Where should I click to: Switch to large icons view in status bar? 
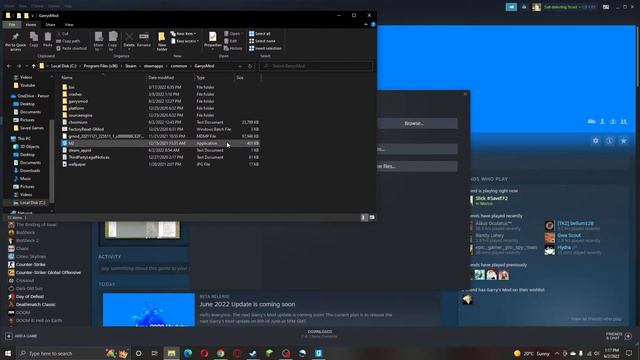pos(372,218)
